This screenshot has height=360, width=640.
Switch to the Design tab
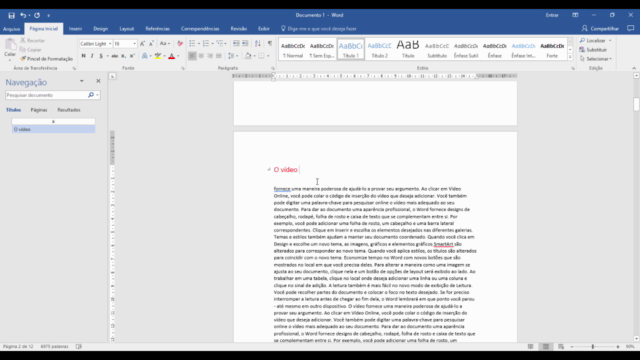click(x=100, y=29)
